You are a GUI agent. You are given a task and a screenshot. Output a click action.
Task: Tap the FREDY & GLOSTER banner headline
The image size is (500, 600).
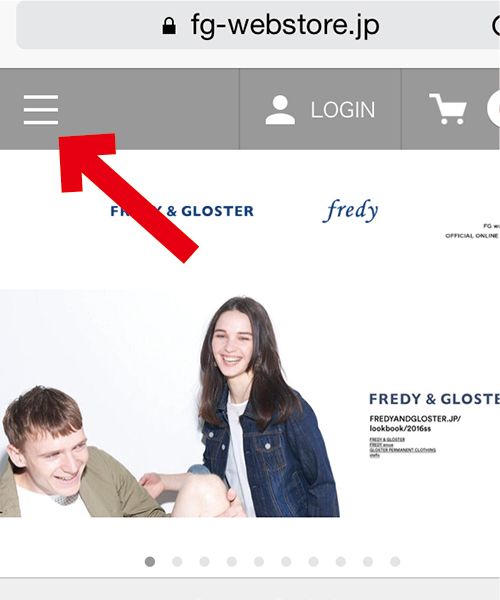pos(435,399)
